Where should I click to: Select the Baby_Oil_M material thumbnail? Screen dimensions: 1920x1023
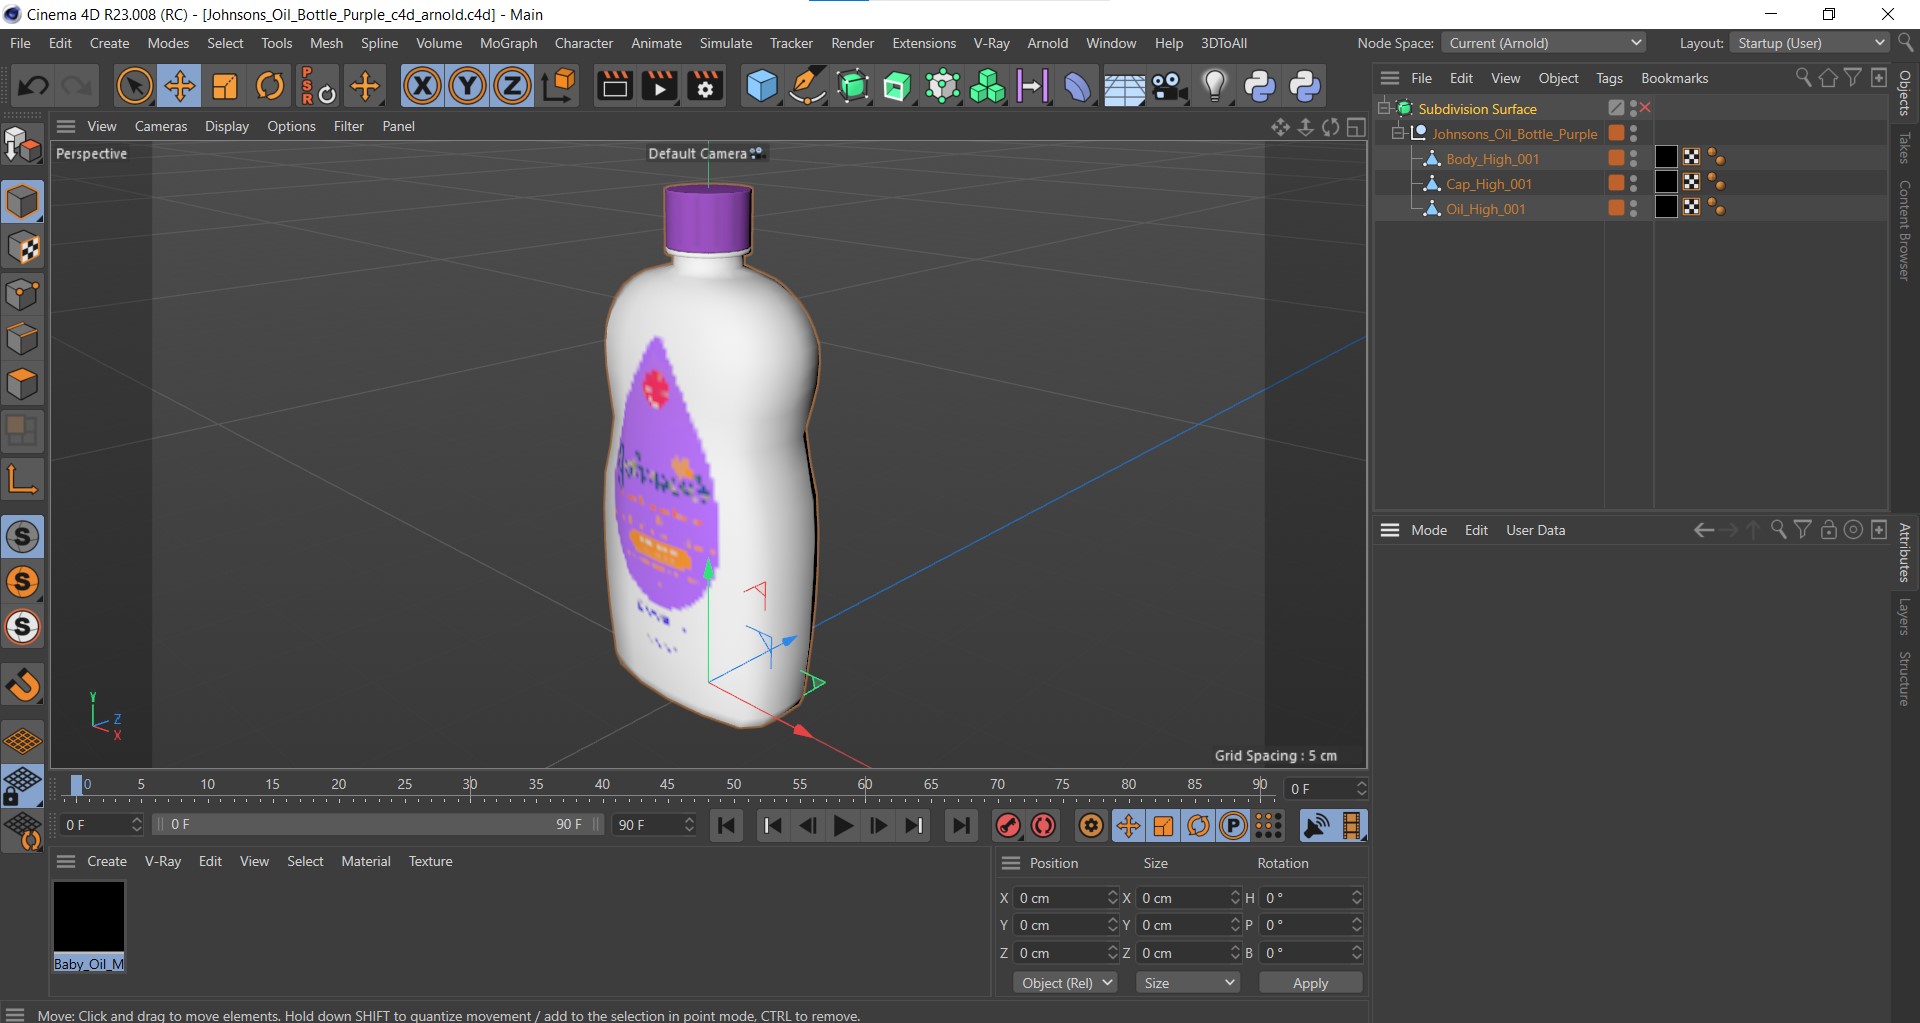[x=89, y=916]
